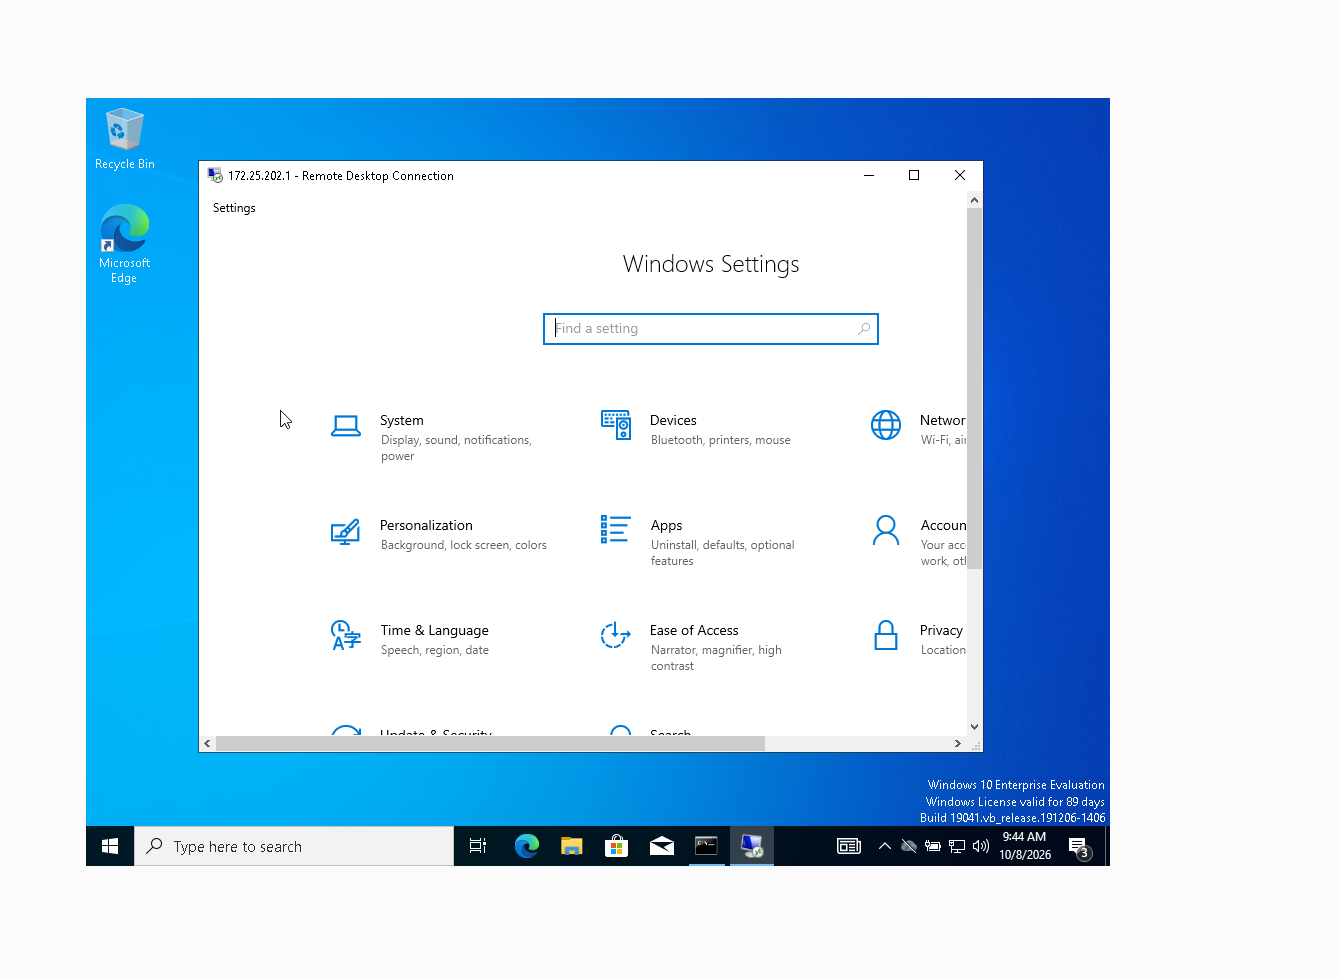Open File Explorer from the taskbar

572,846
